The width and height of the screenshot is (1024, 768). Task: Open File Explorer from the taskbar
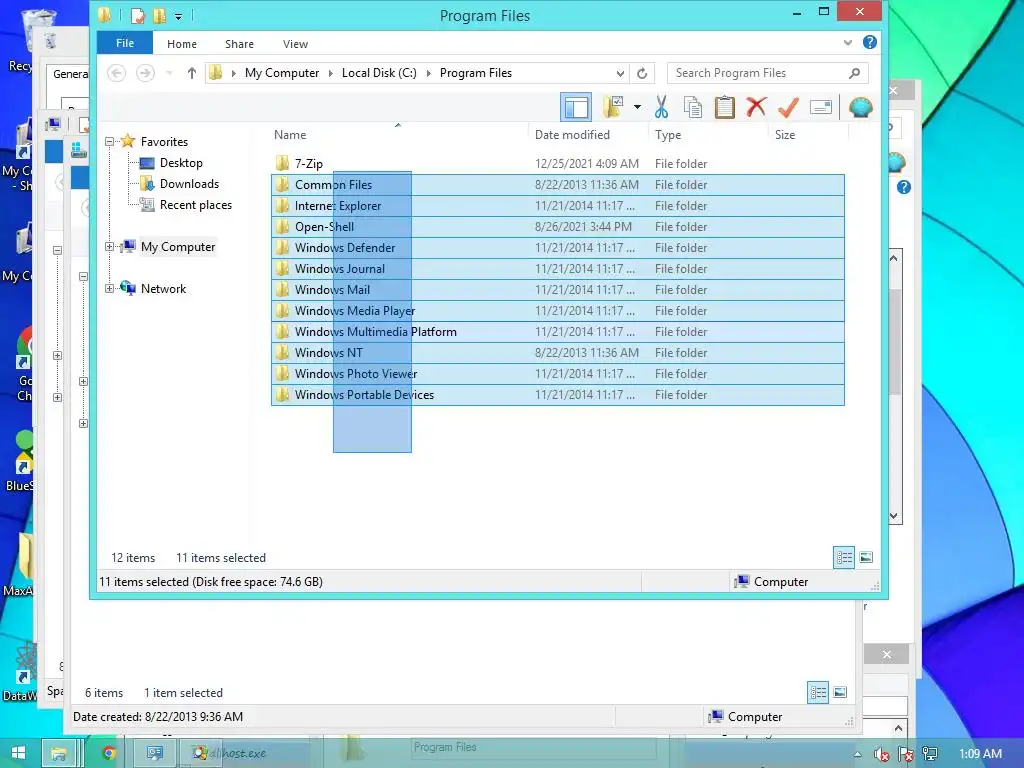click(x=59, y=753)
